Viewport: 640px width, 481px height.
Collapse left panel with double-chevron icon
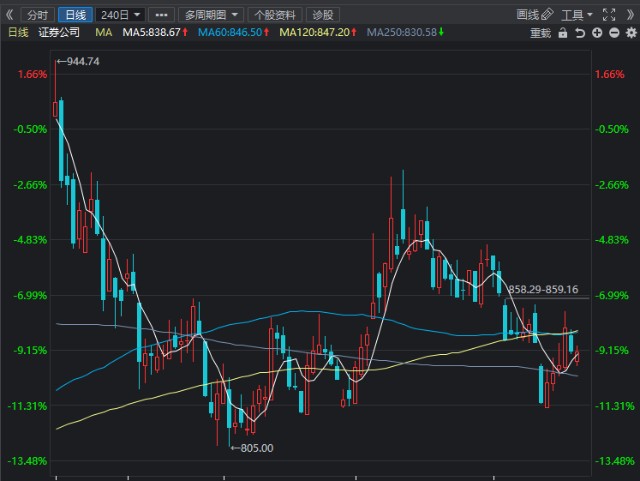tap(10, 15)
